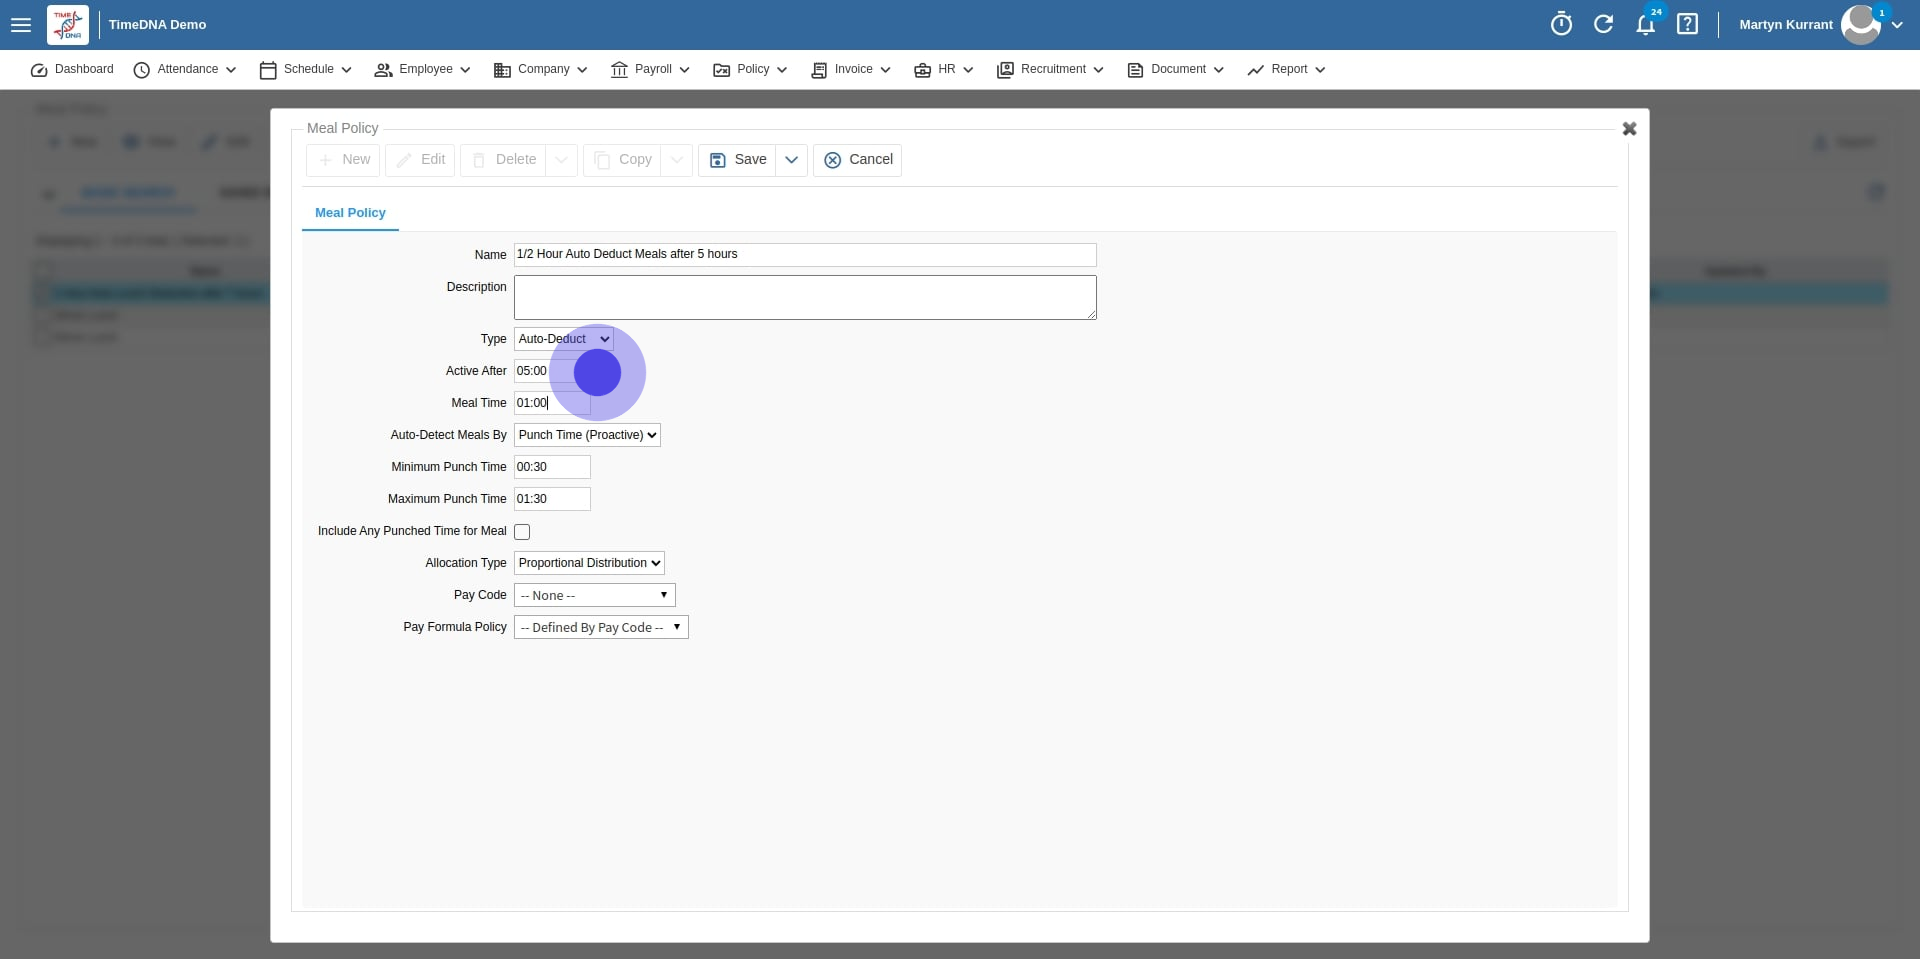This screenshot has height=959, width=1920.
Task: Open the Company menu
Action: point(540,70)
